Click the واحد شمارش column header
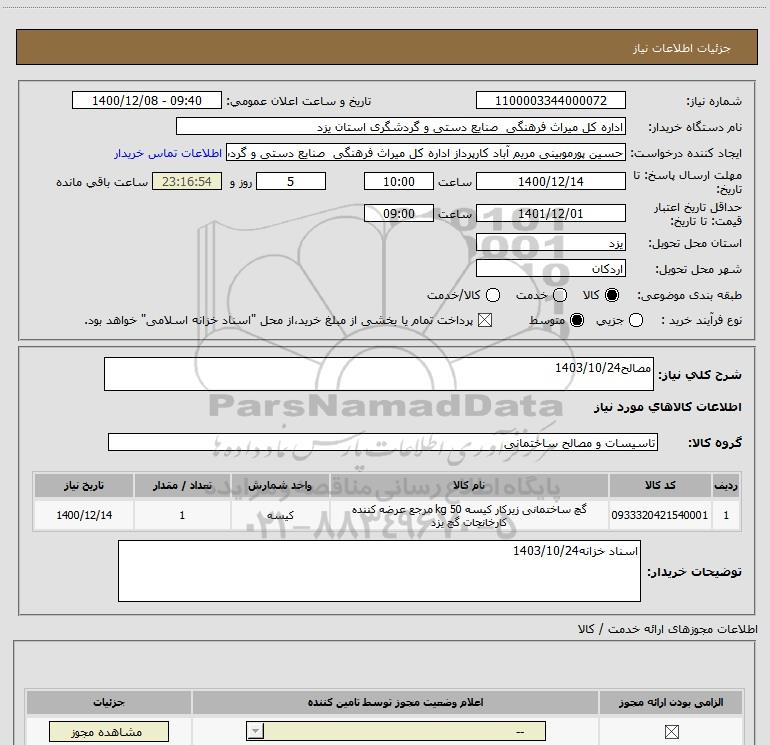770x745 pixels. point(280,485)
